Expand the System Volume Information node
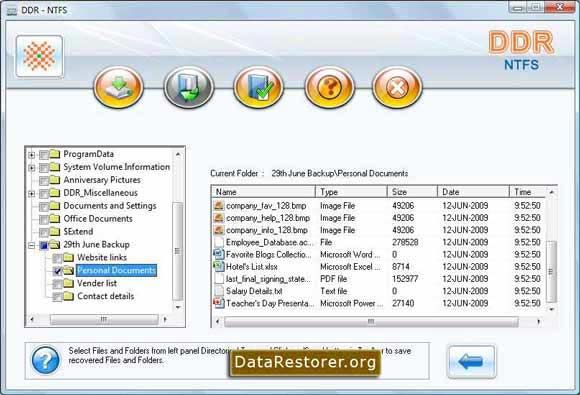The image size is (580, 395). click(x=32, y=168)
